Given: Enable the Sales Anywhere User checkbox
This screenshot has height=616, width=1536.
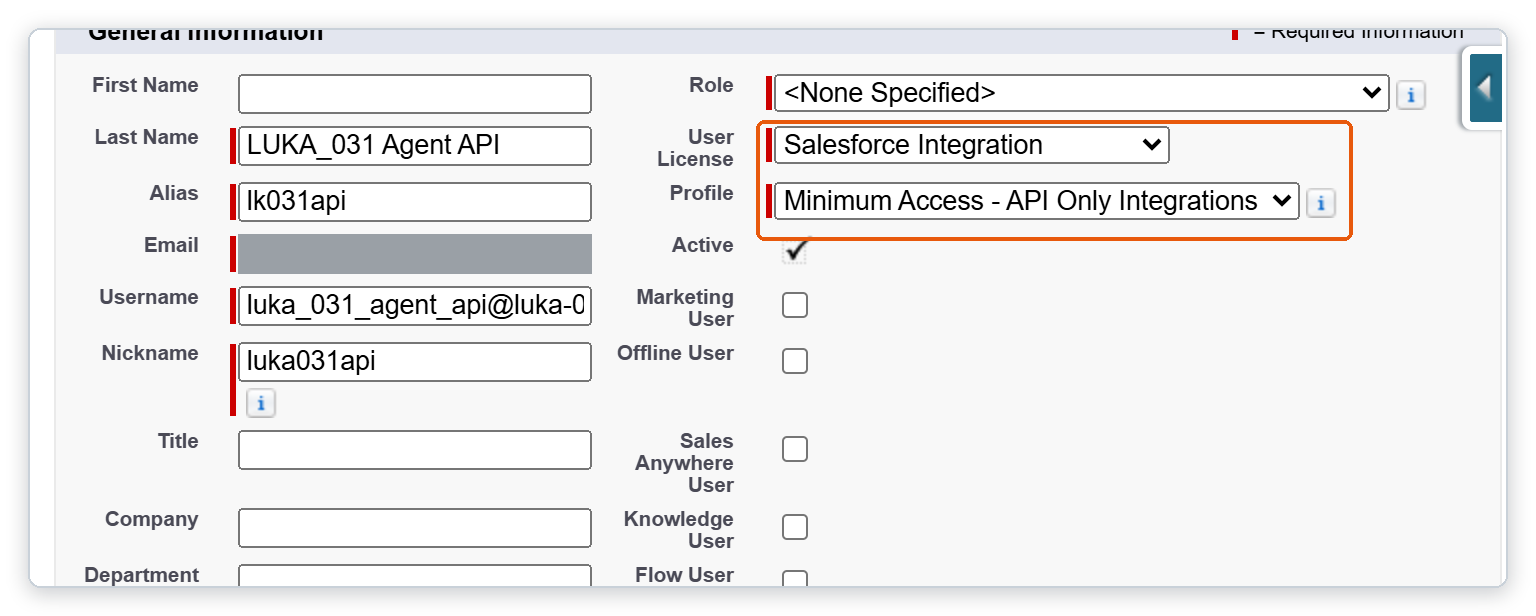Looking at the screenshot, I should point(795,449).
